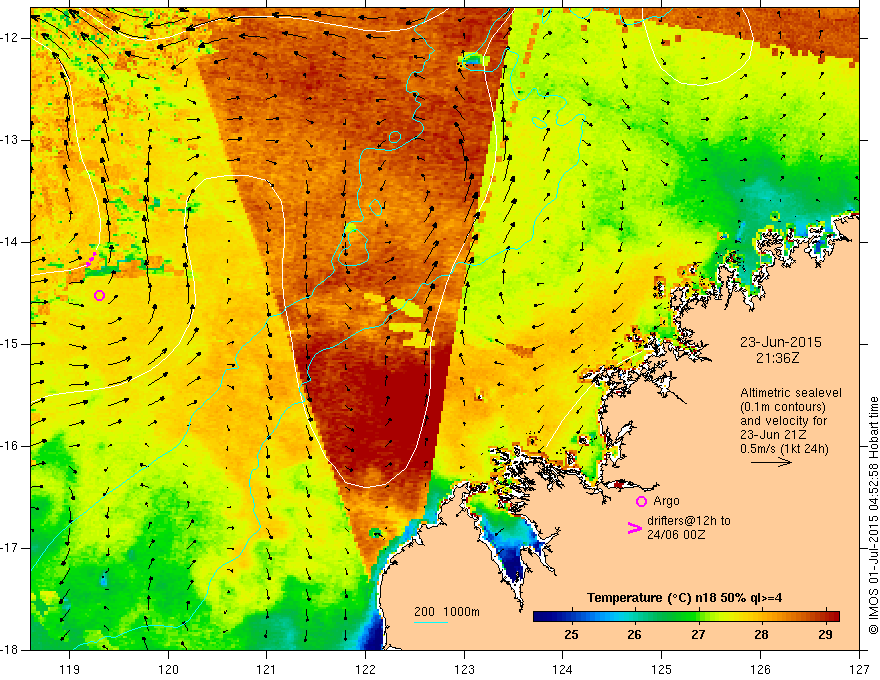The width and height of the screenshot is (880, 680).
Task: Click the '121' longitude axis label
Action: (x=267, y=669)
